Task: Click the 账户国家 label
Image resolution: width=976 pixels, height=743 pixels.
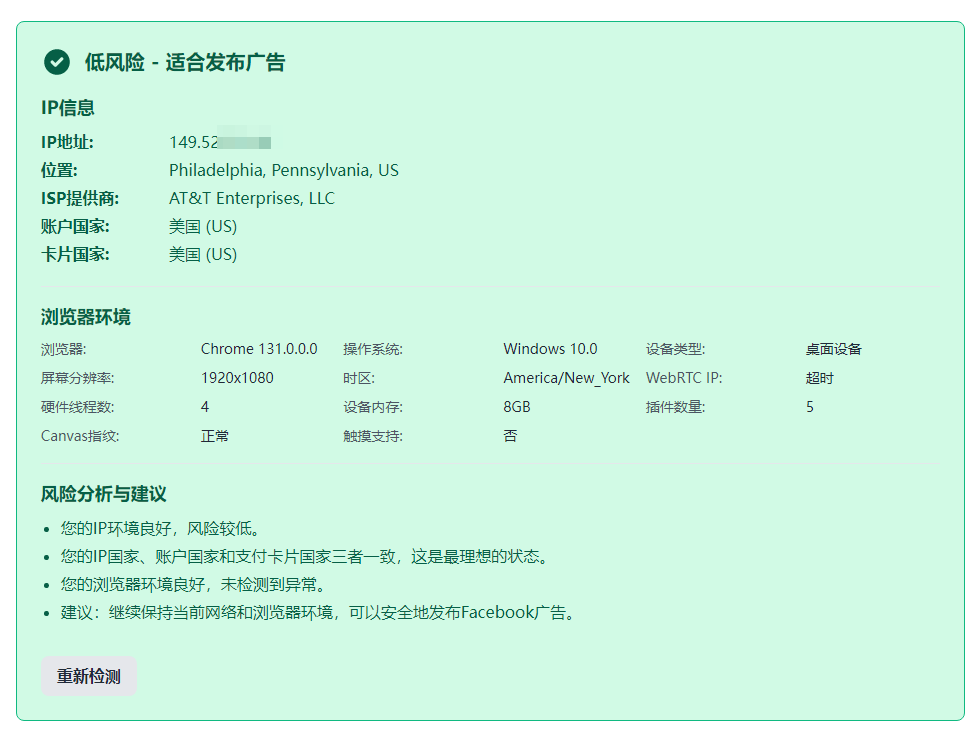Action: point(75,227)
